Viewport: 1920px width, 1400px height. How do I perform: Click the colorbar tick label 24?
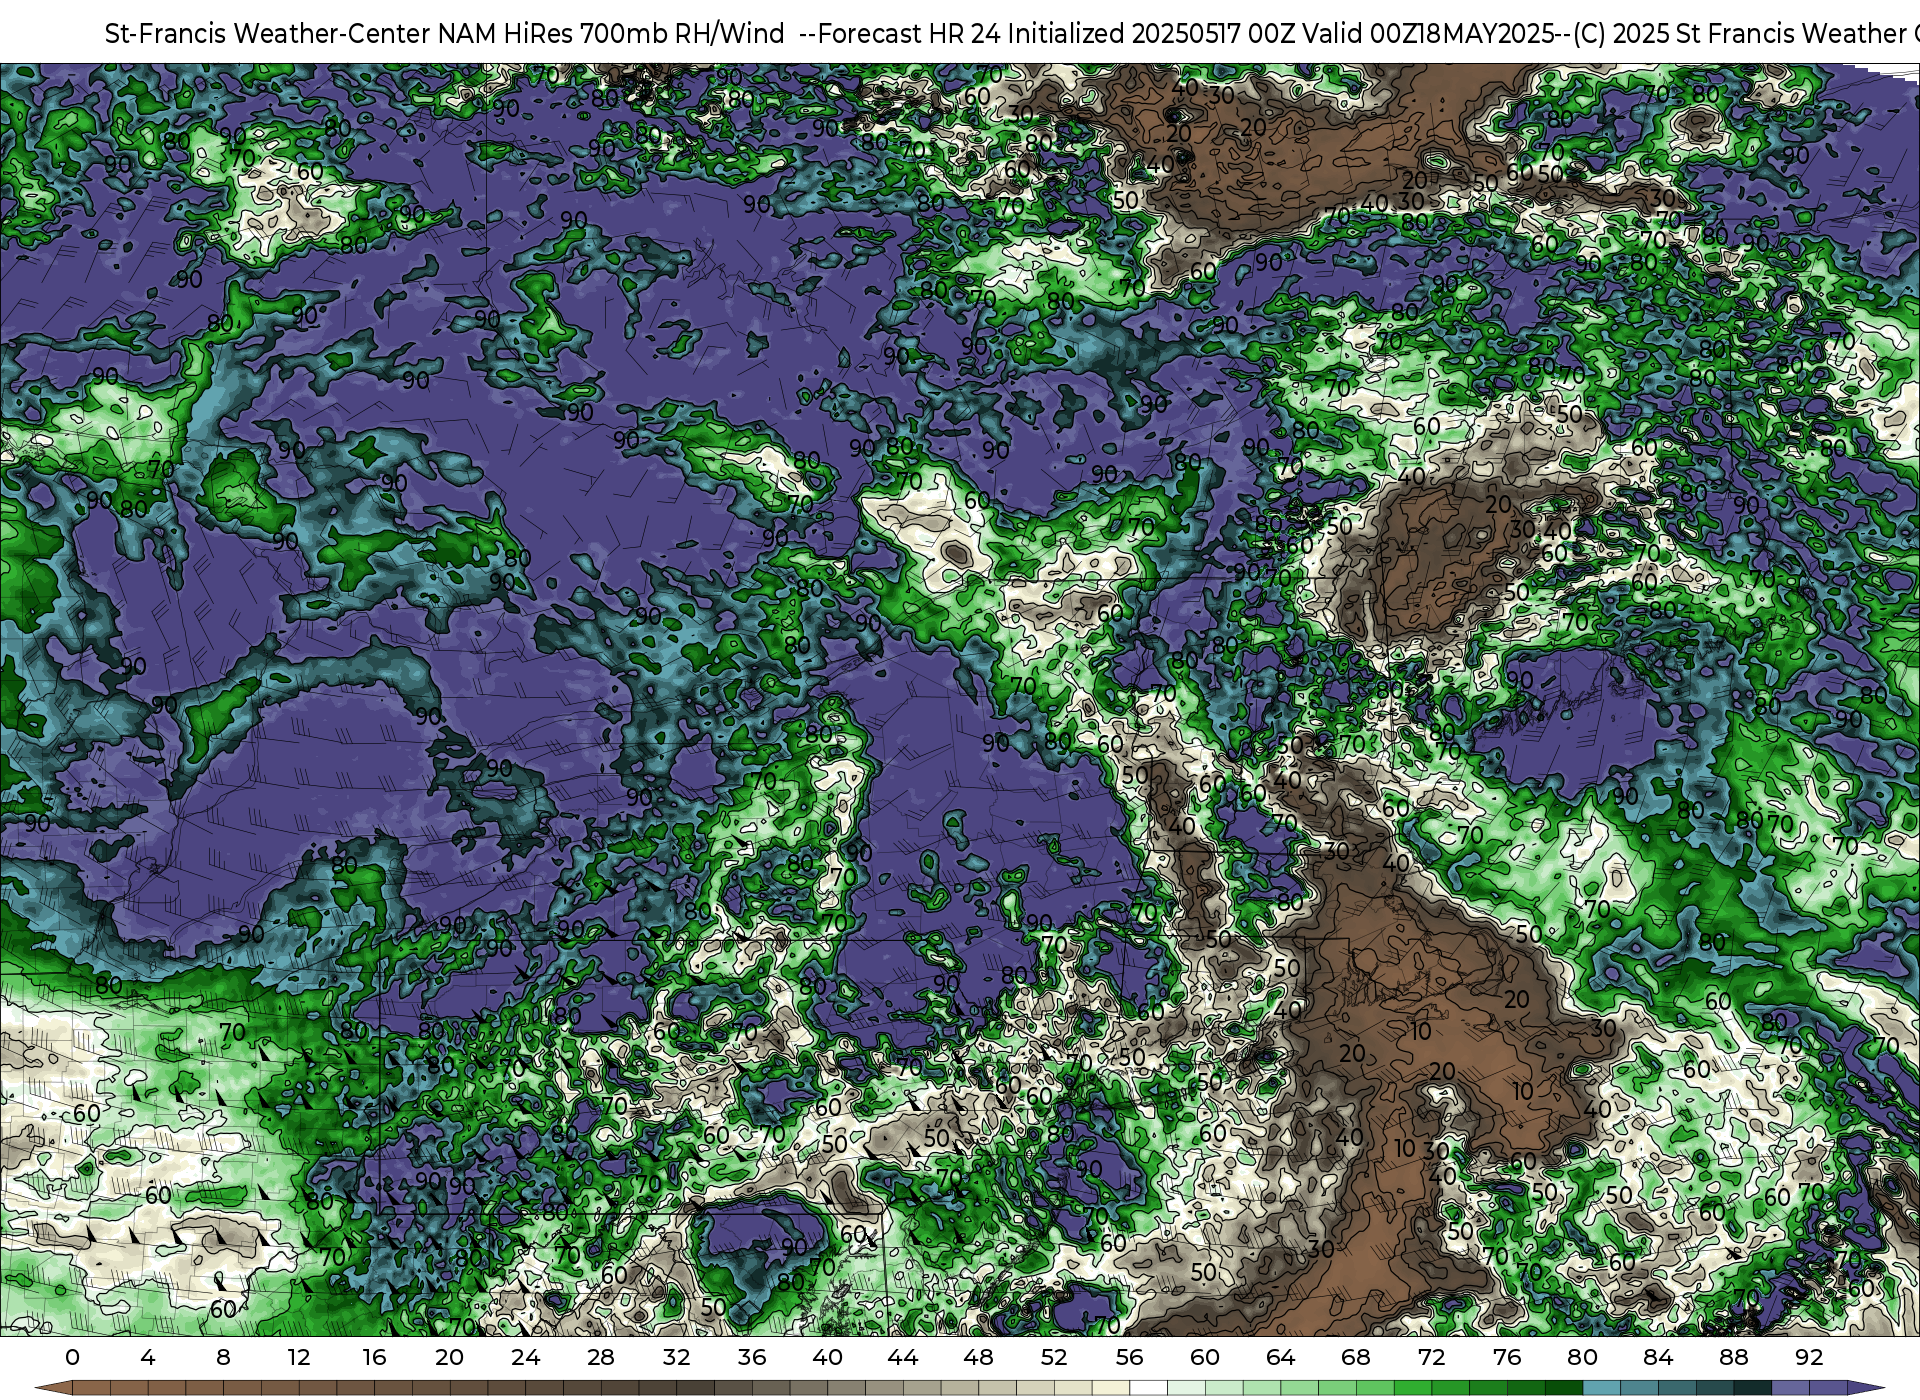coord(525,1357)
